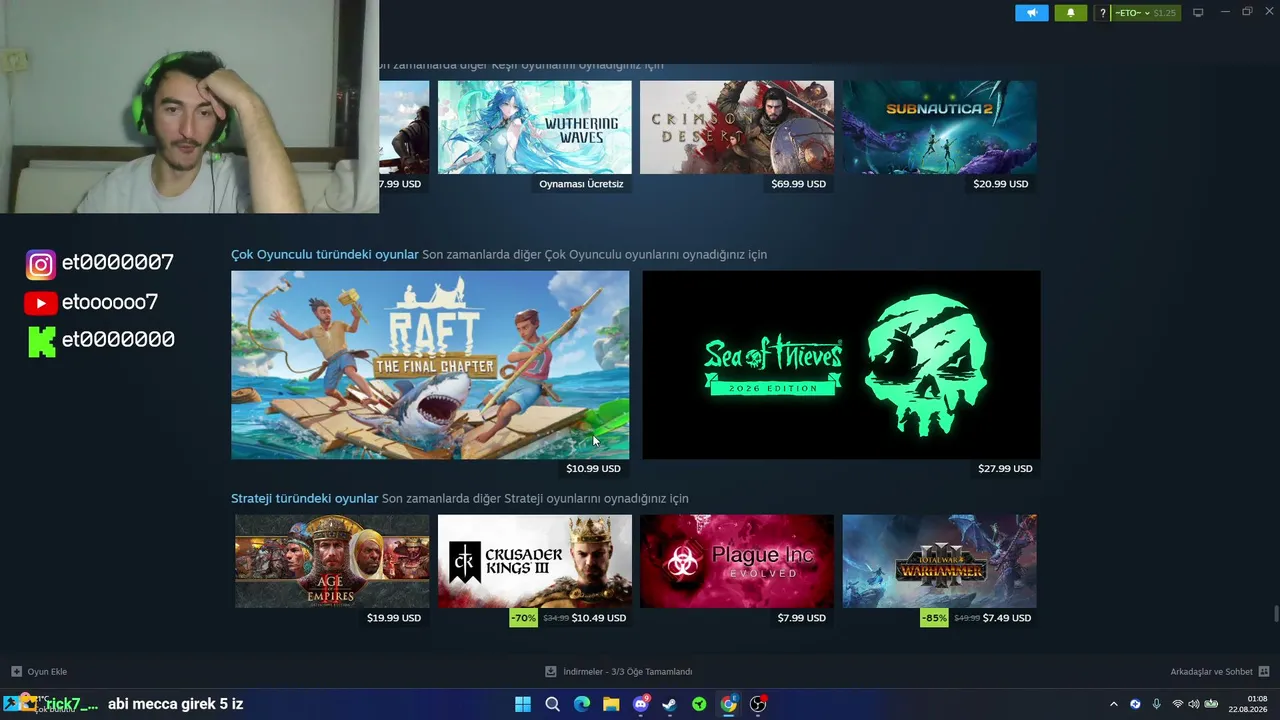Click the Plague Inc $7.99 USD price
The width and height of the screenshot is (1280, 720).
tap(802, 618)
